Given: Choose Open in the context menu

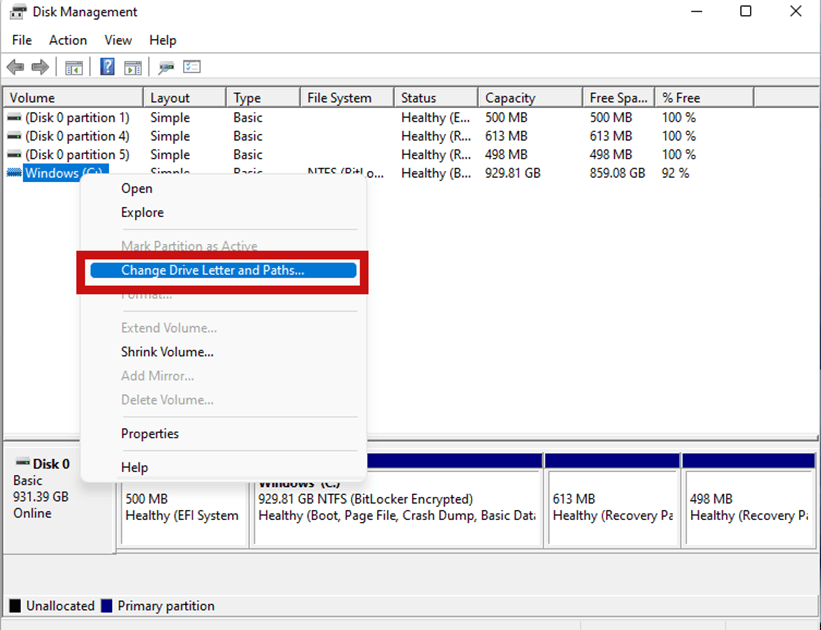Looking at the screenshot, I should click(x=137, y=189).
